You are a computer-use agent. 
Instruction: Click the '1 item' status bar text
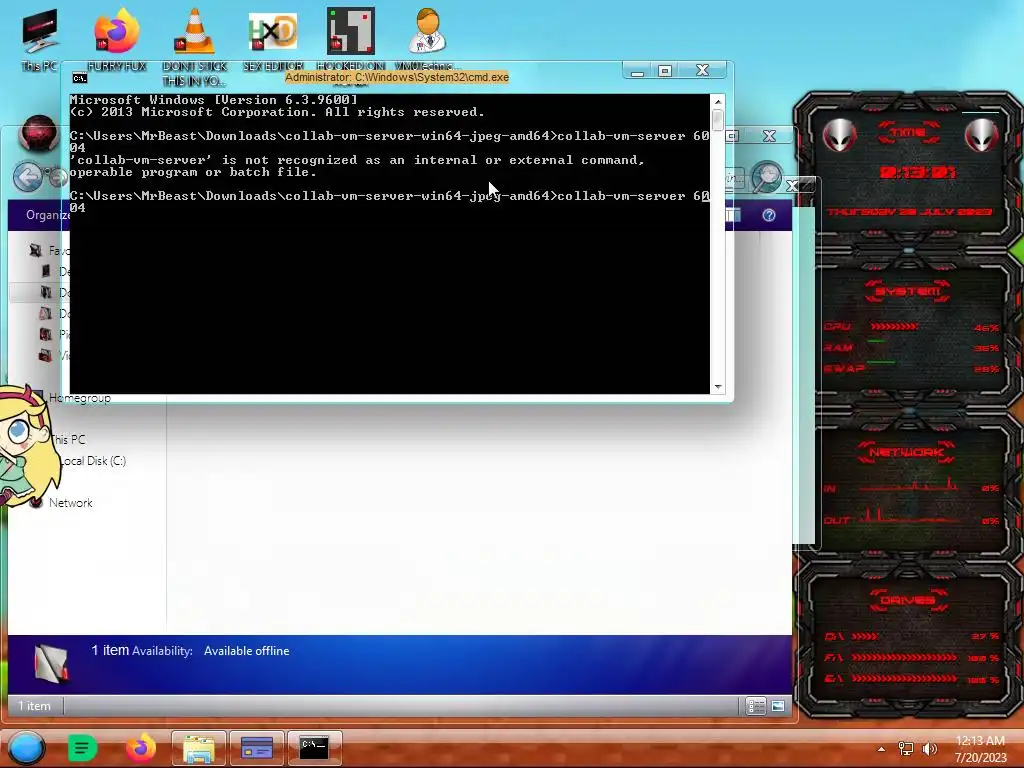pos(34,706)
